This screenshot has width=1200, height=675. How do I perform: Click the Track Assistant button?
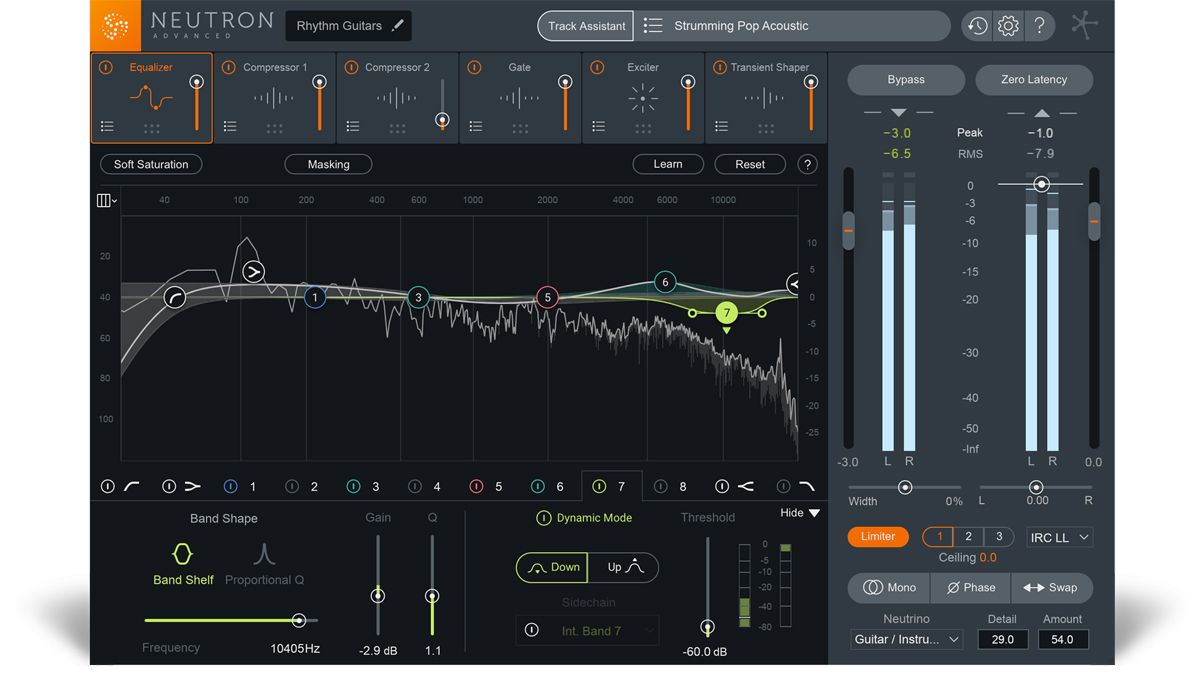[585, 26]
